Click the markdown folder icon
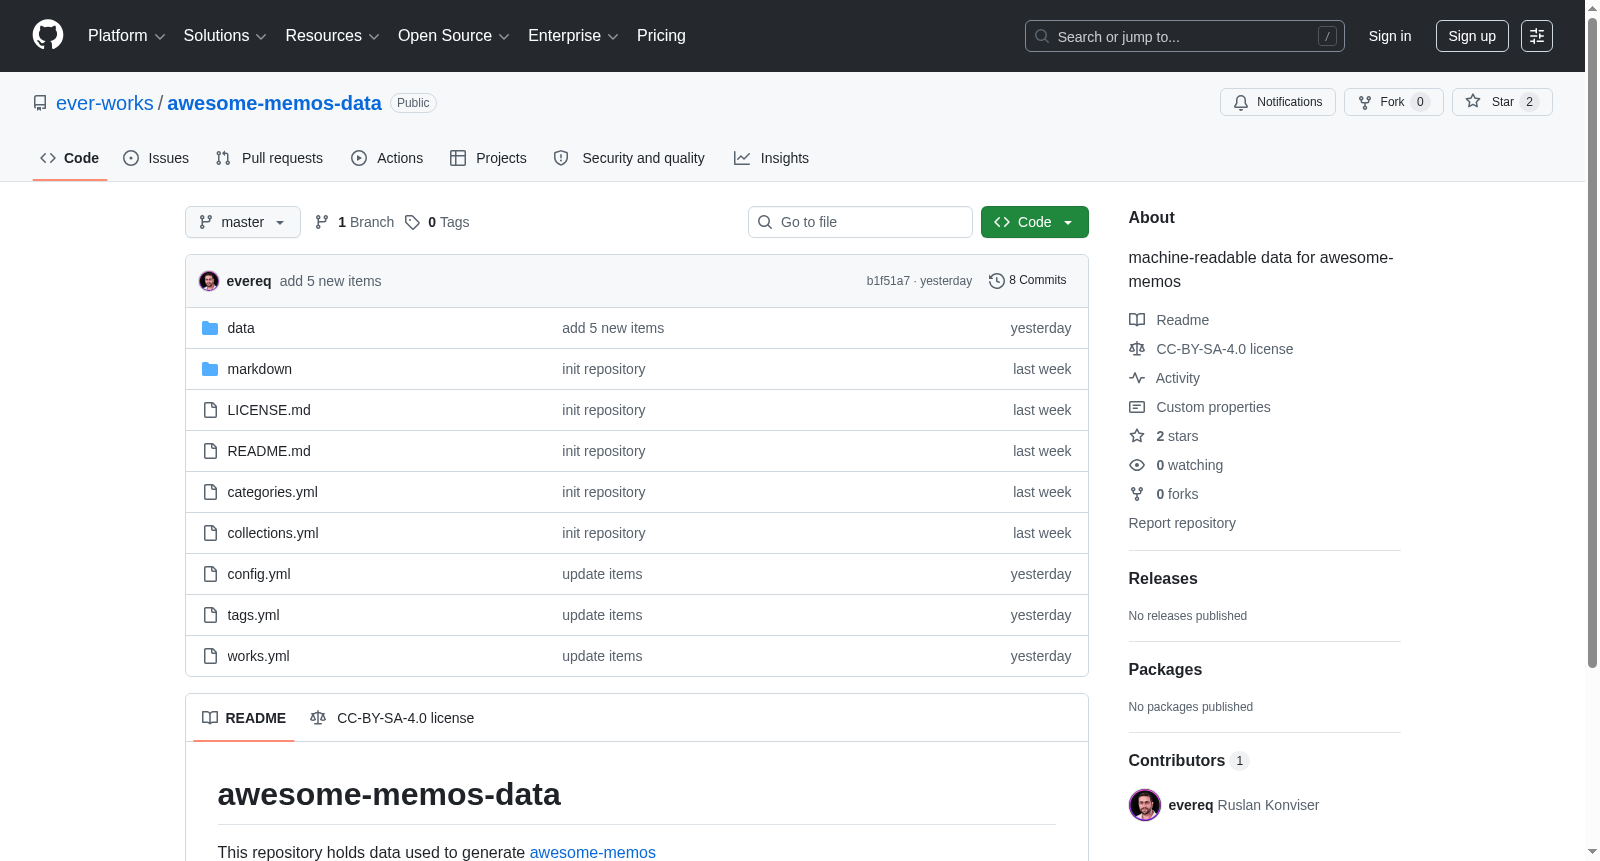This screenshot has height=861, width=1600. 210,369
